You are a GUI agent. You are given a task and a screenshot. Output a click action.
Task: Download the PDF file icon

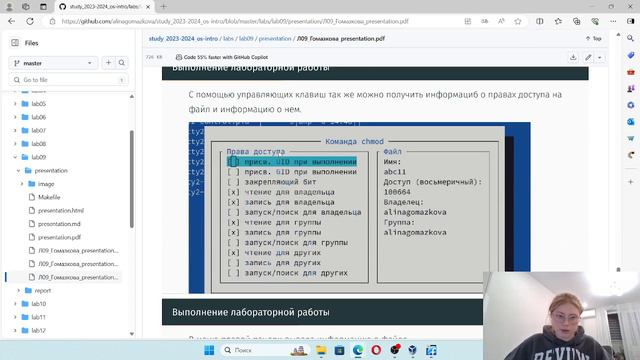pyautogui.click(x=573, y=57)
